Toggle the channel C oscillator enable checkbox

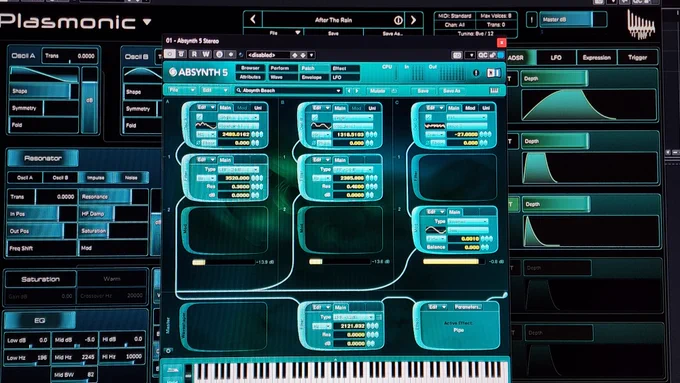[x=428, y=117]
